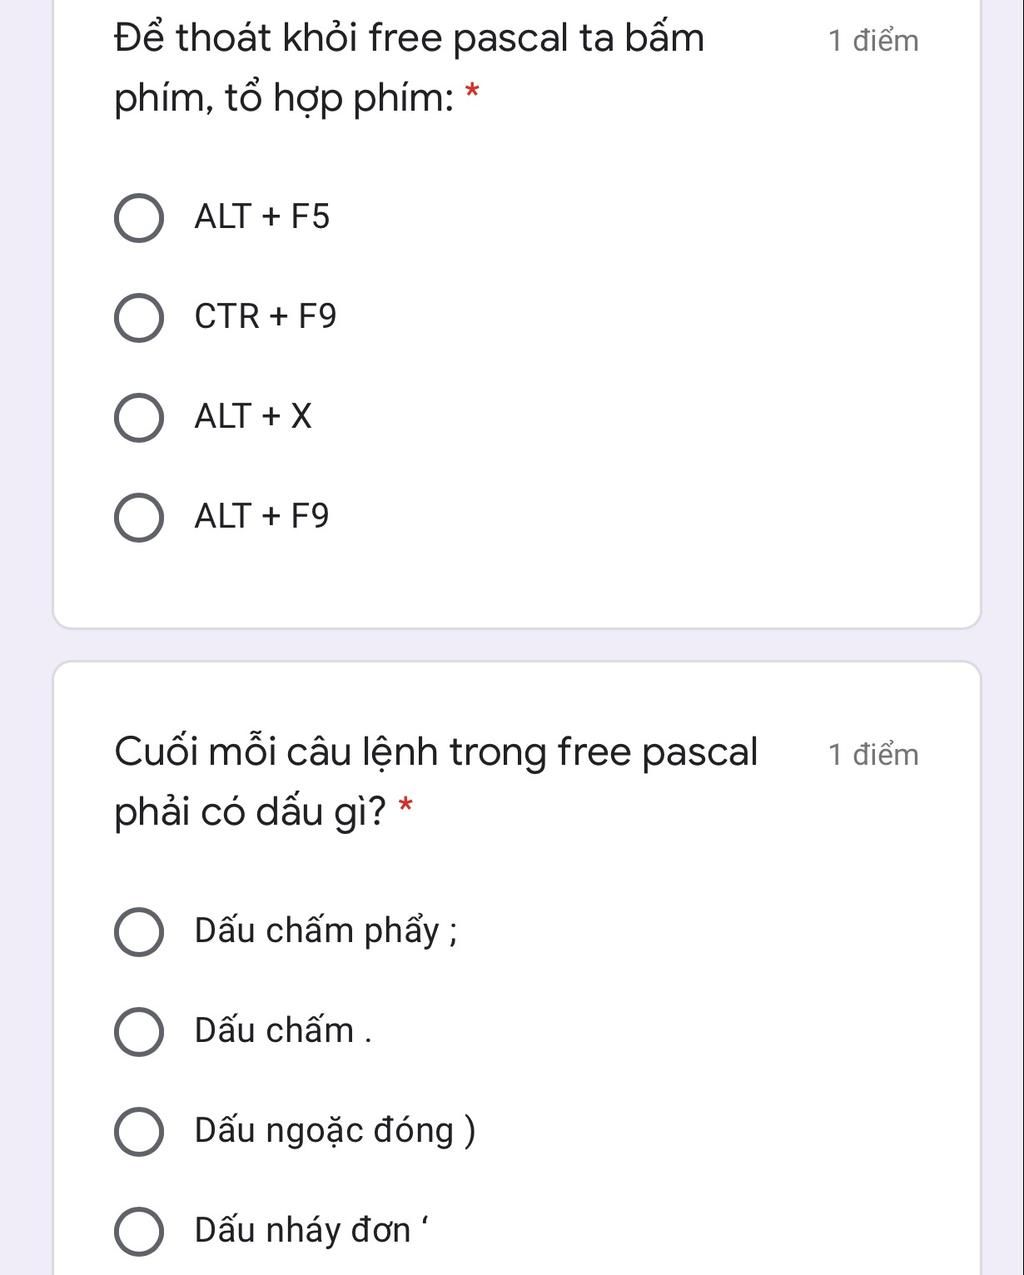The width and height of the screenshot is (1024, 1275).
Task: Click '1 điểm' label of first question
Action: coord(873,41)
